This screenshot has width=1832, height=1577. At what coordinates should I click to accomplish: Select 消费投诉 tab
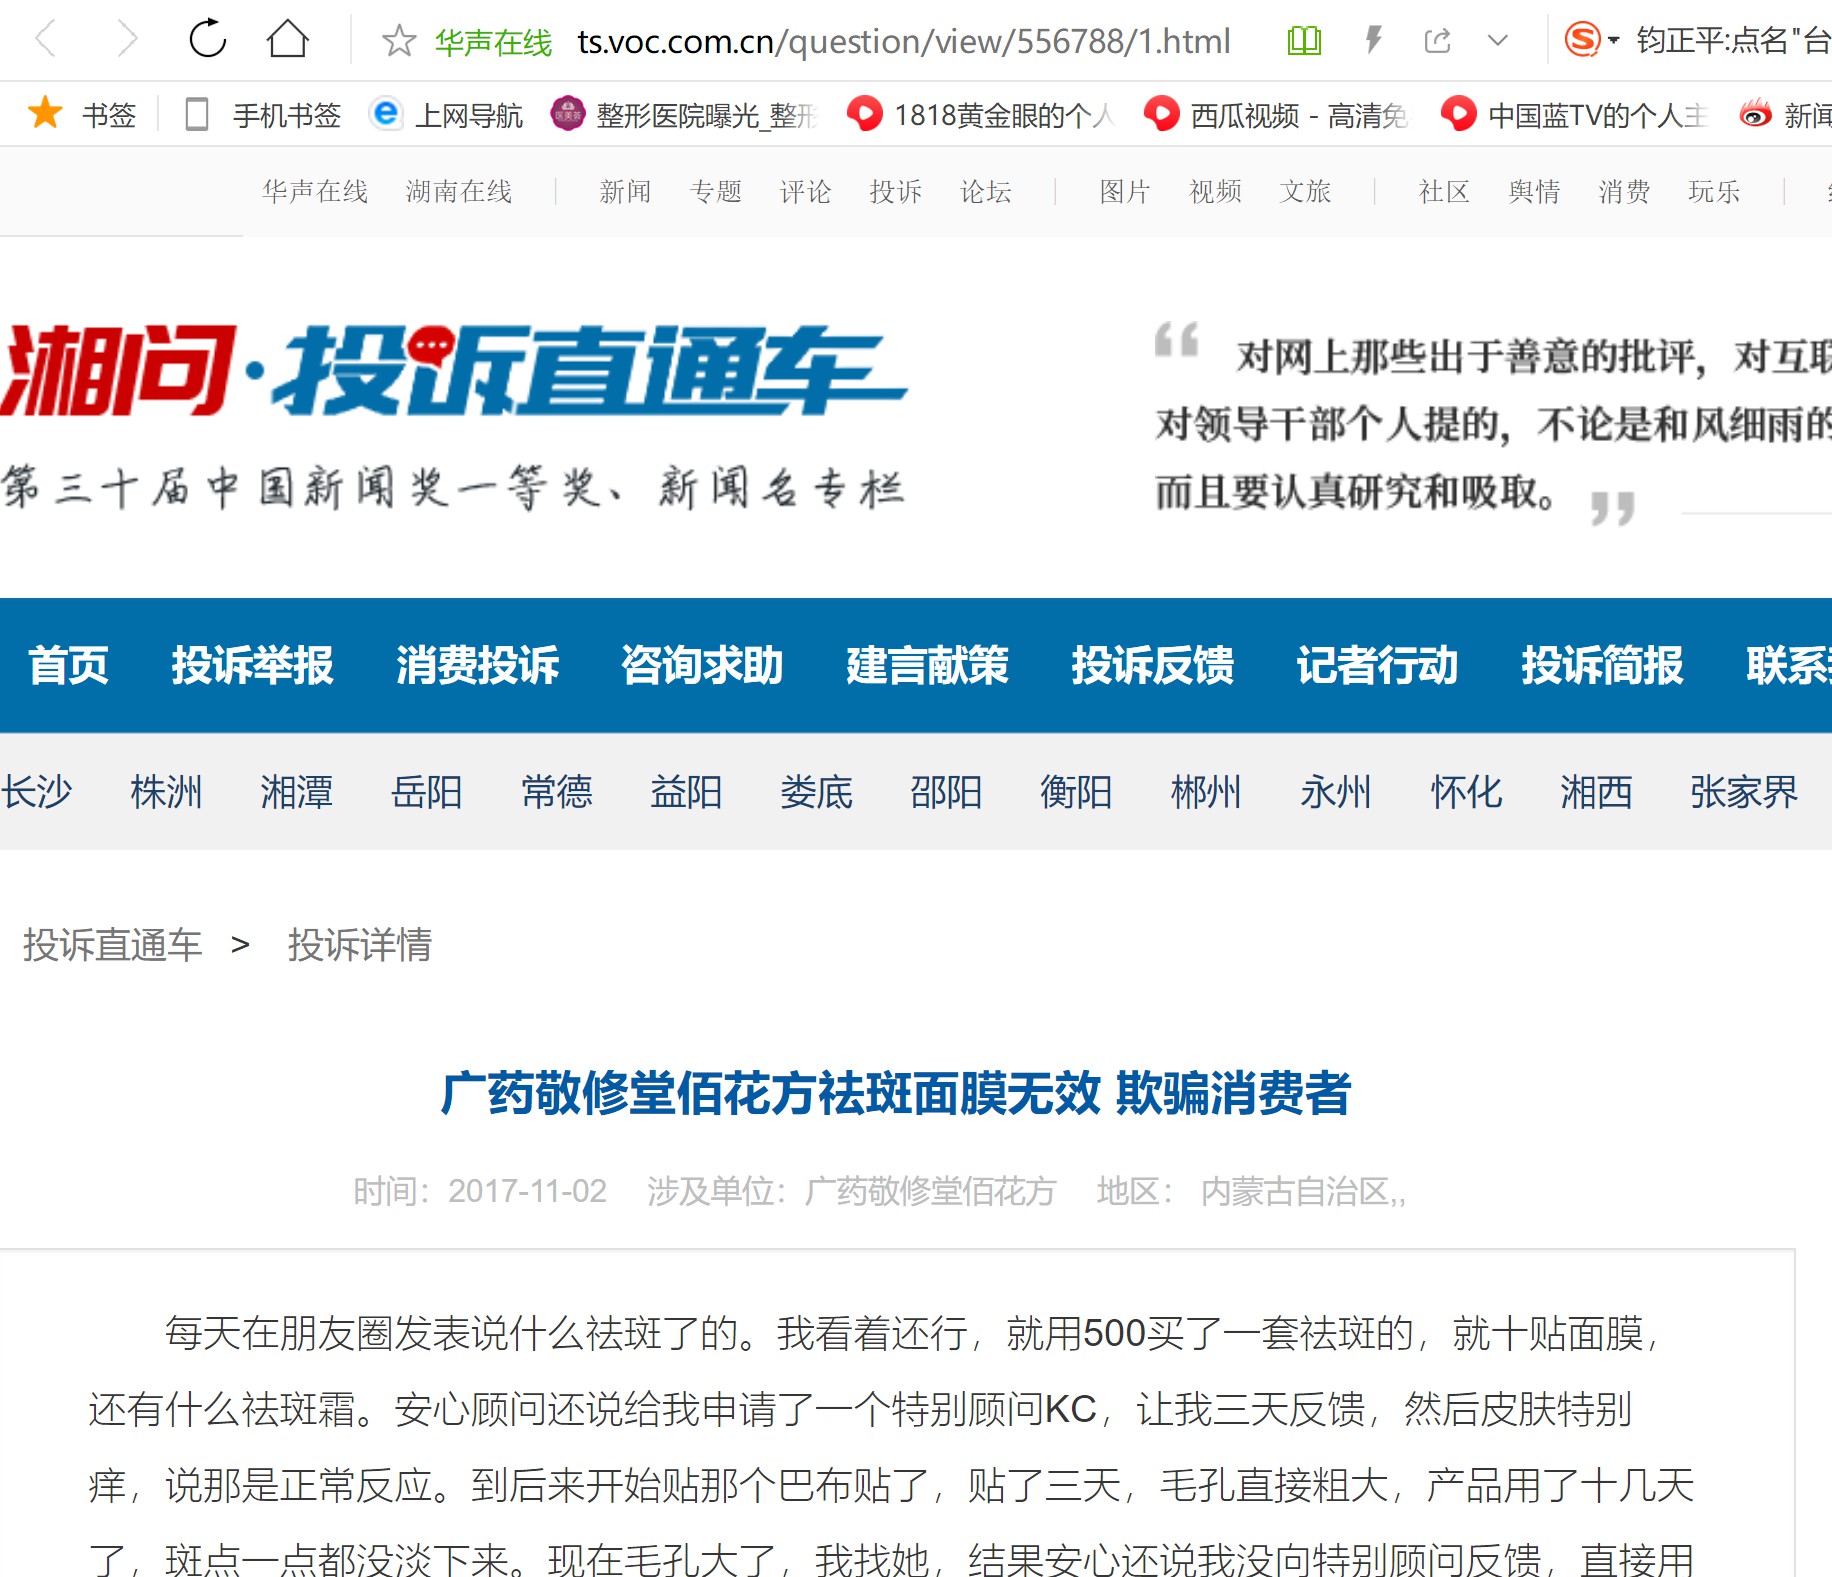pos(477,665)
